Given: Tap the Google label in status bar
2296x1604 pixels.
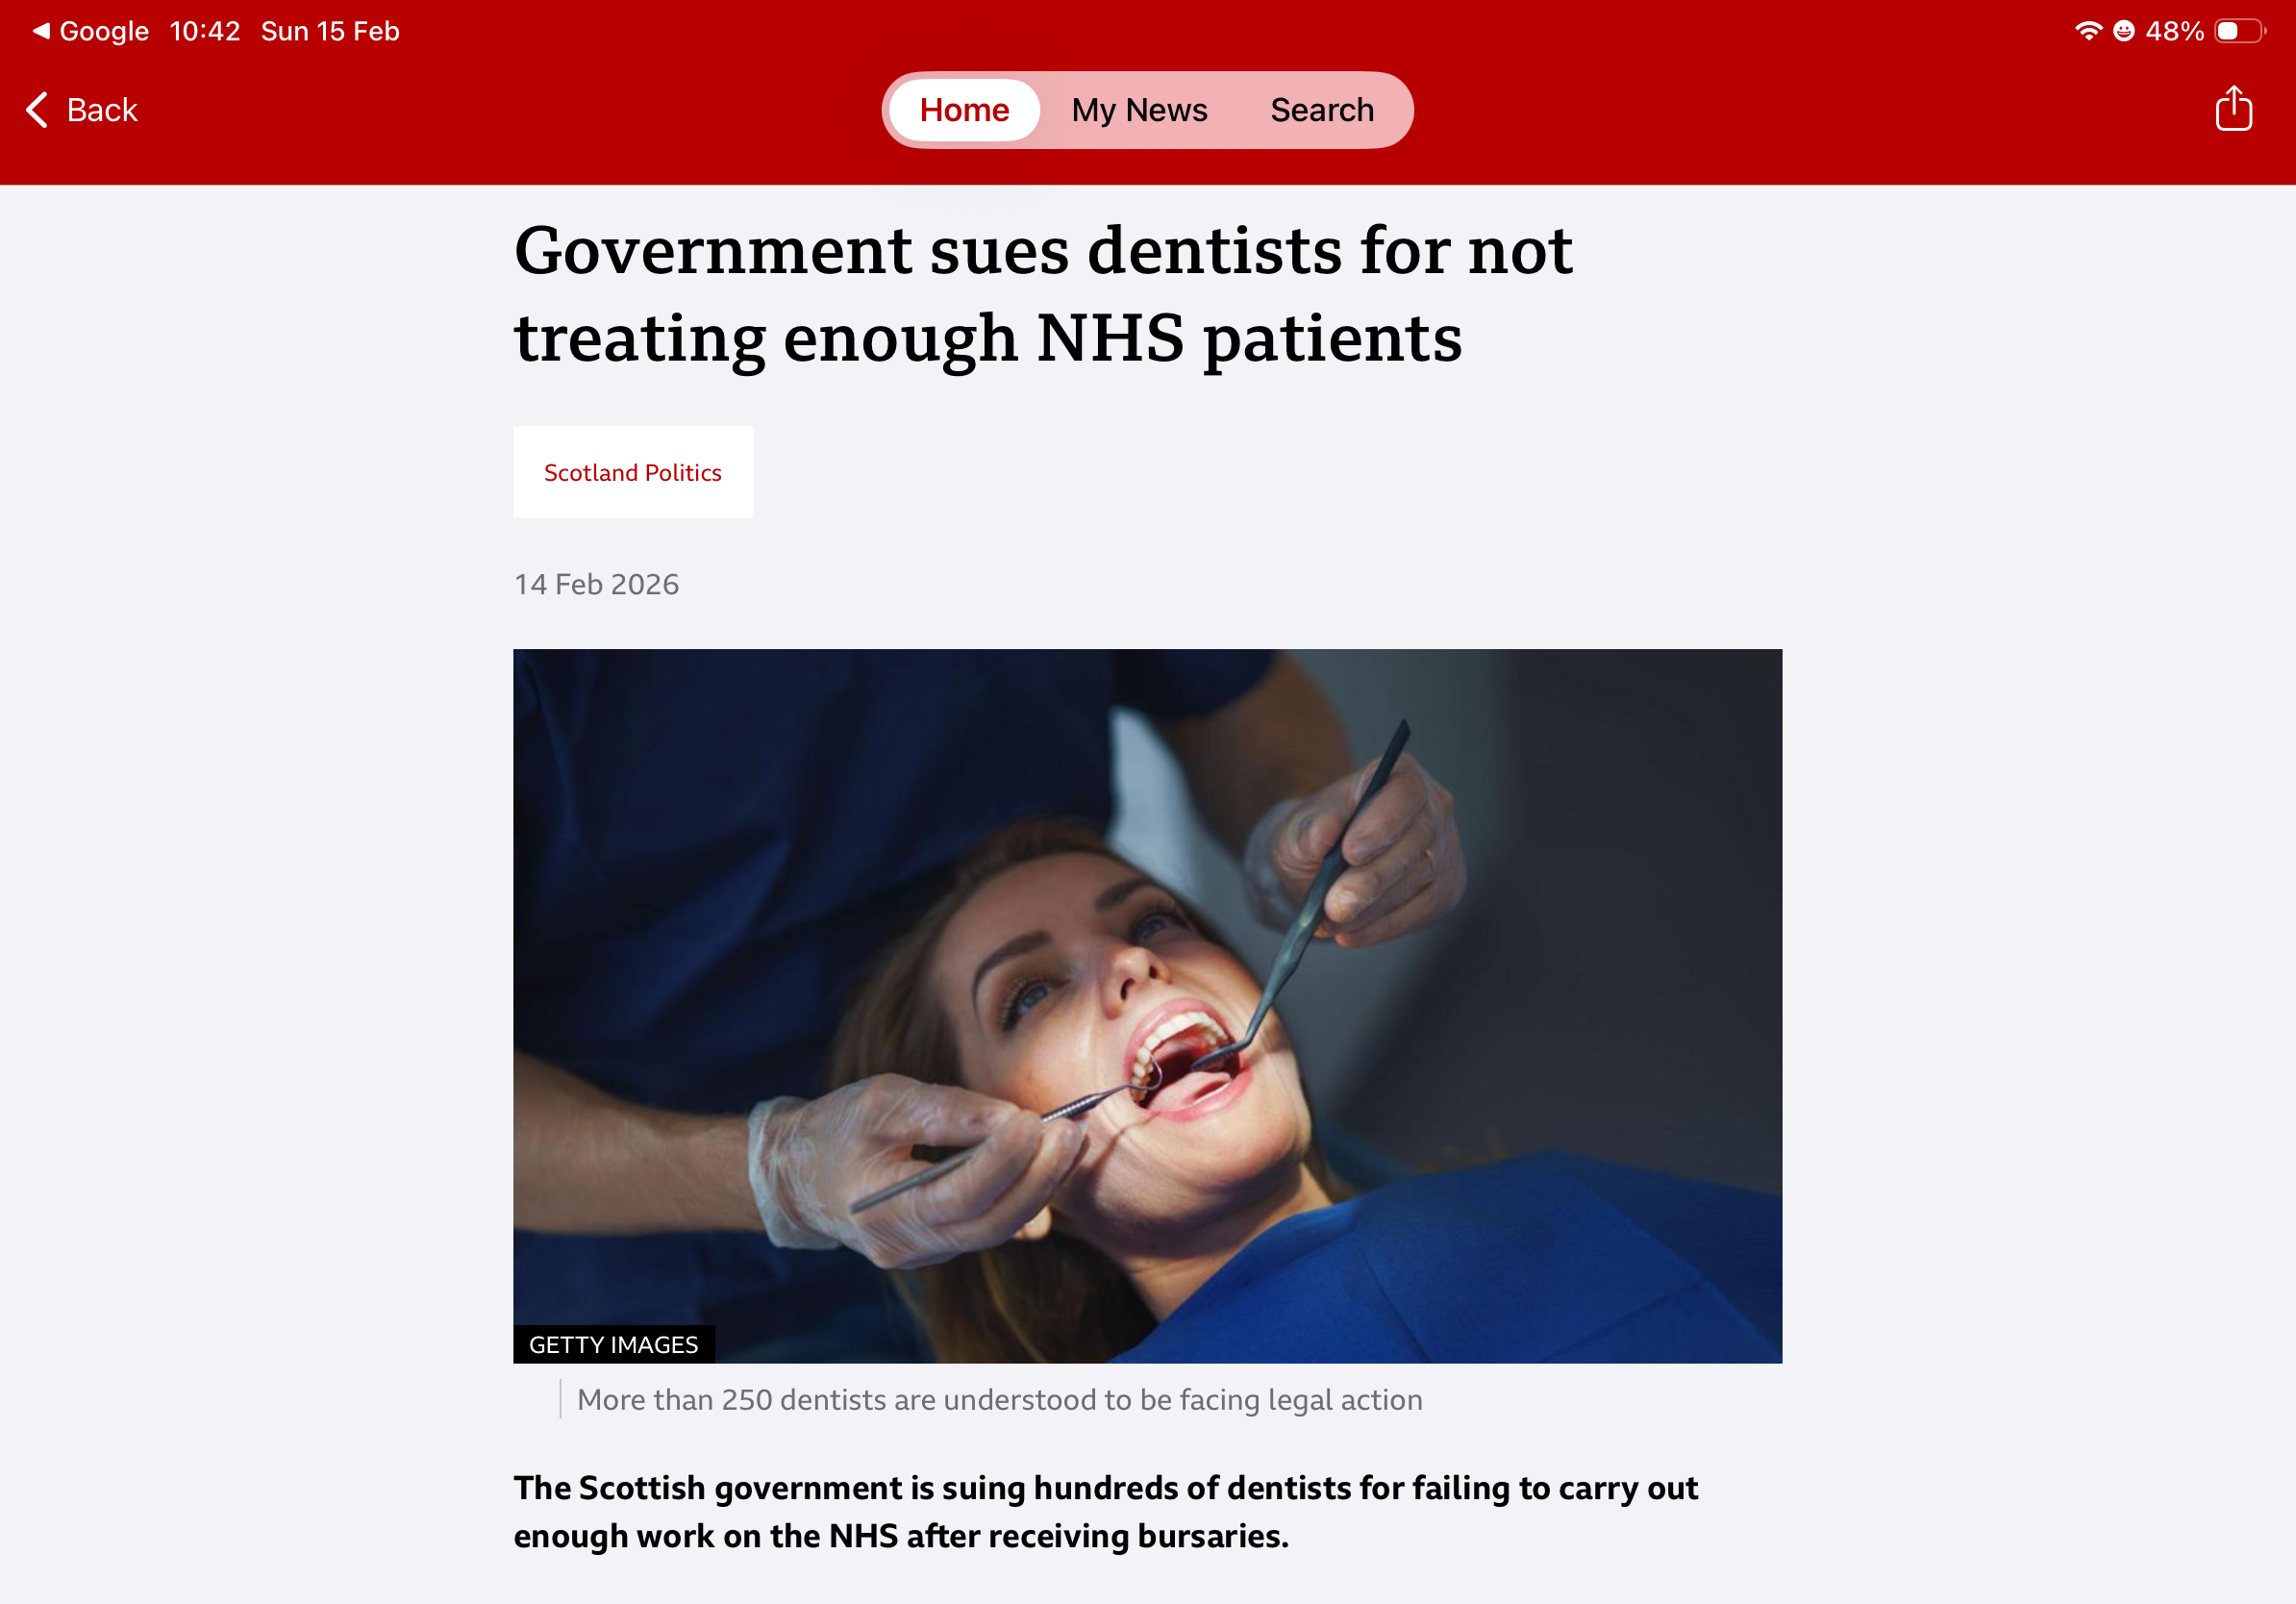Looking at the screenshot, I should click(104, 31).
